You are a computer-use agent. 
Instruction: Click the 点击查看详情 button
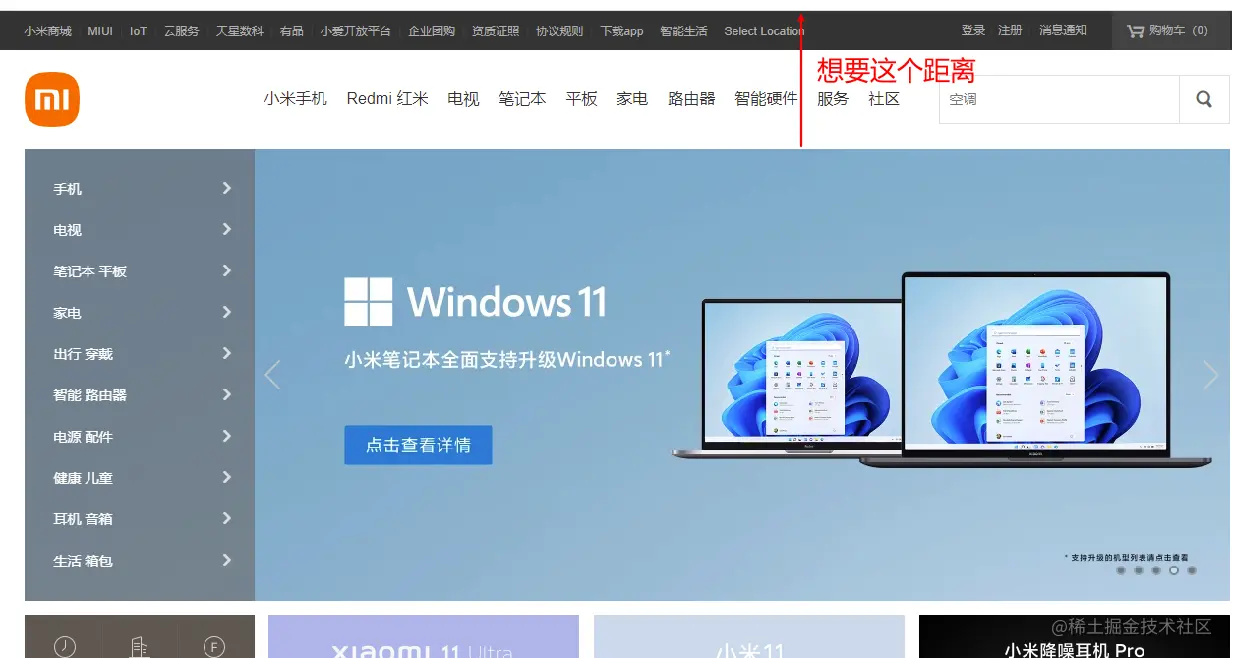point(418,445)
